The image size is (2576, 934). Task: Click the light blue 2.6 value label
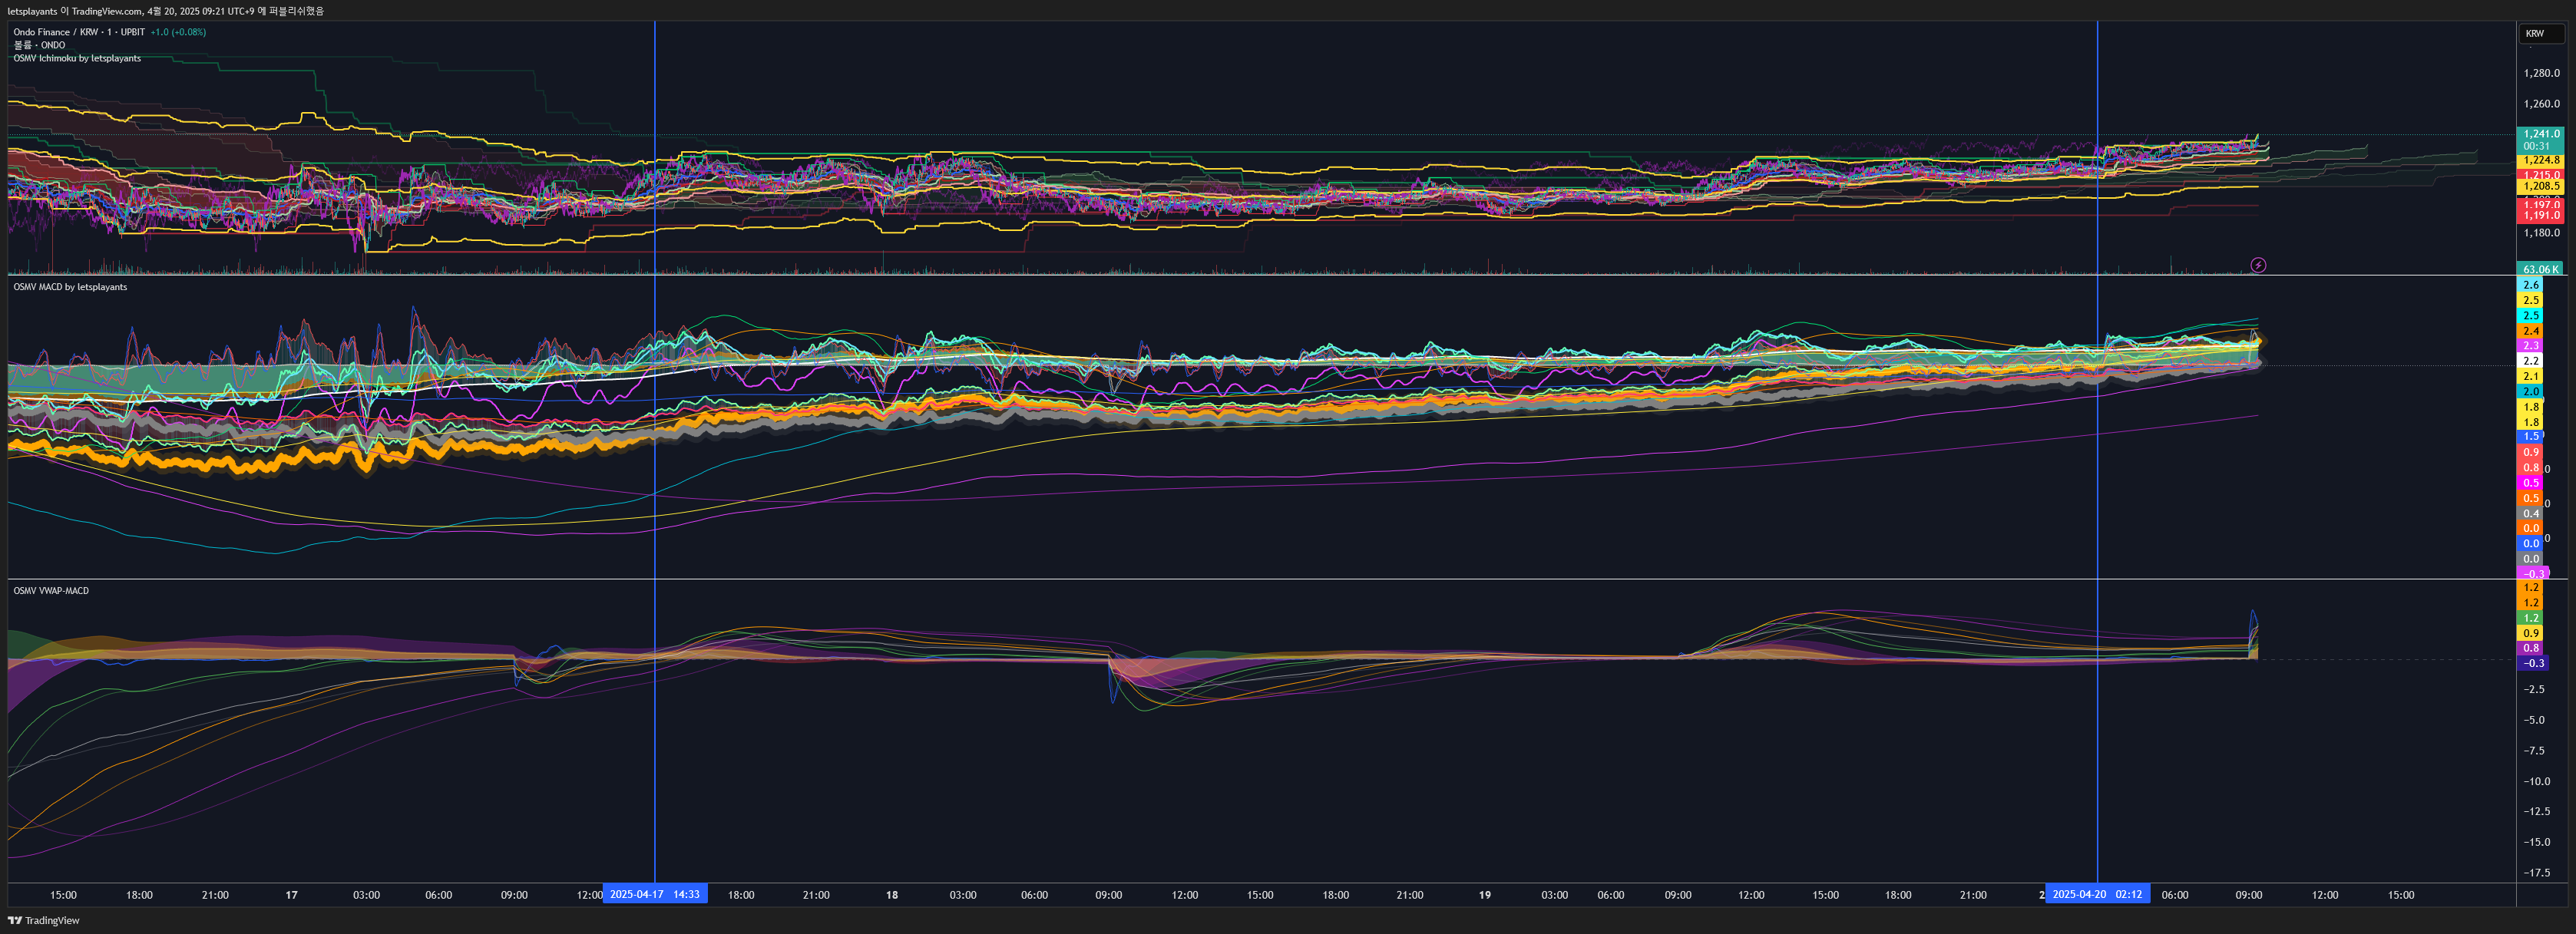point(2530,285)
